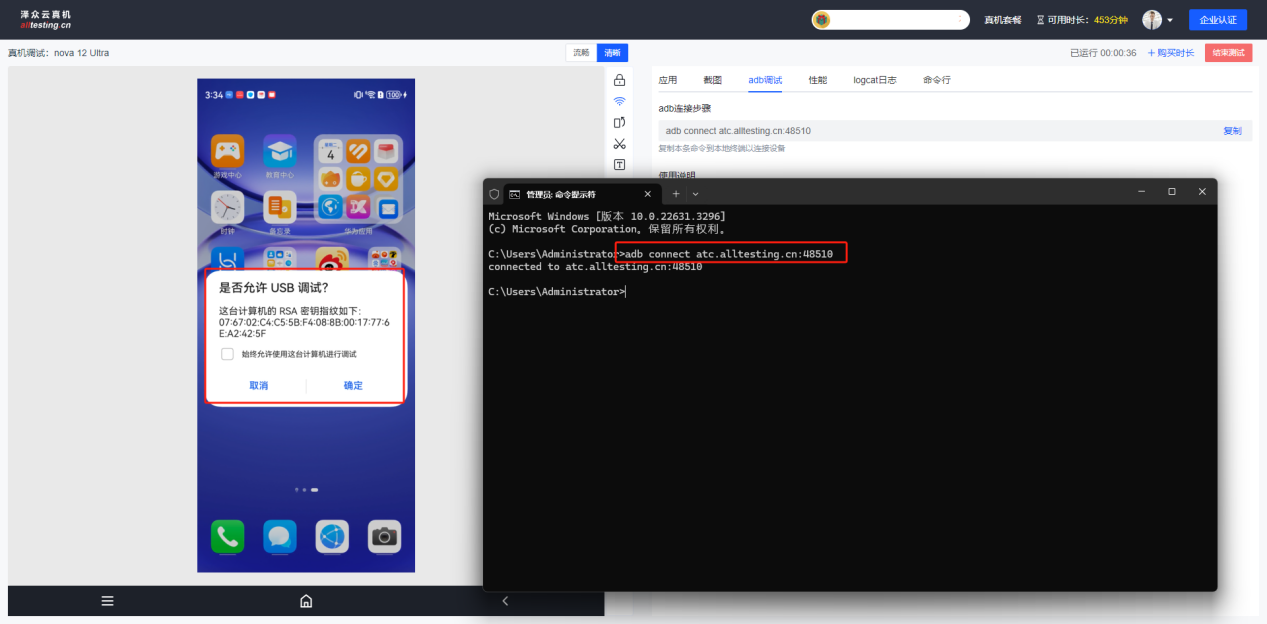Click the scissors icon in sidebar
Image resolution: width=1267 pixels, height=624 pixels.
tap(619, 144)
